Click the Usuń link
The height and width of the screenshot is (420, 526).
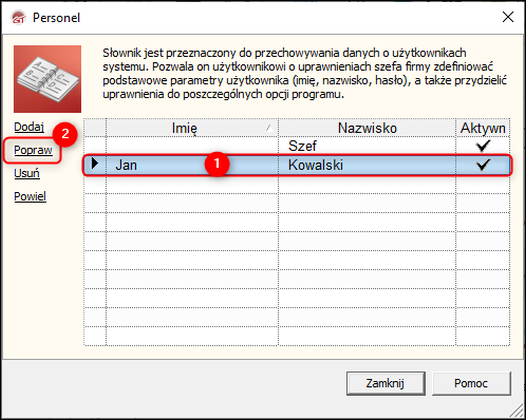tap(27, 173)
